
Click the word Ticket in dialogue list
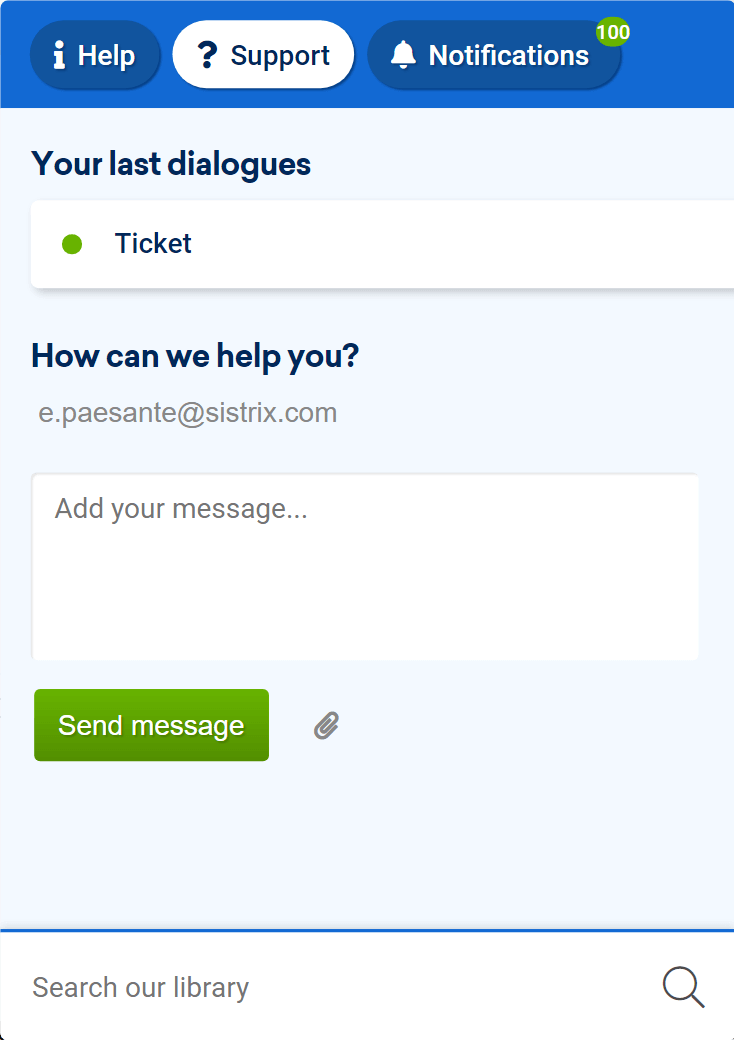tap(153, 243)
